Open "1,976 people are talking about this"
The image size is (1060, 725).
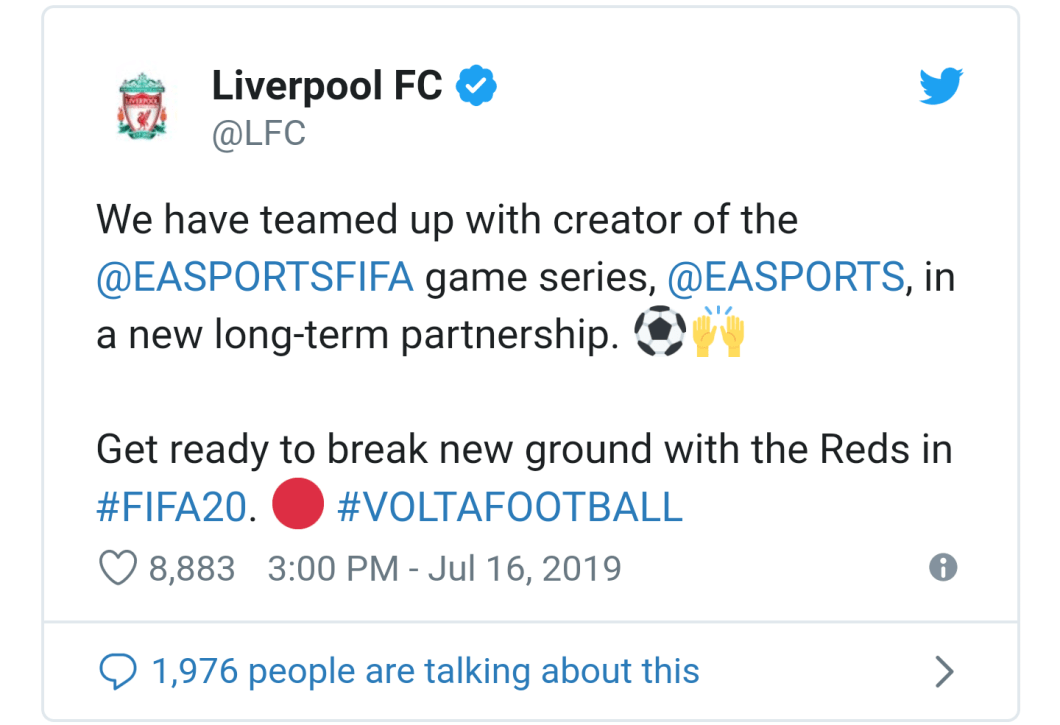click(x=425, y=671)
